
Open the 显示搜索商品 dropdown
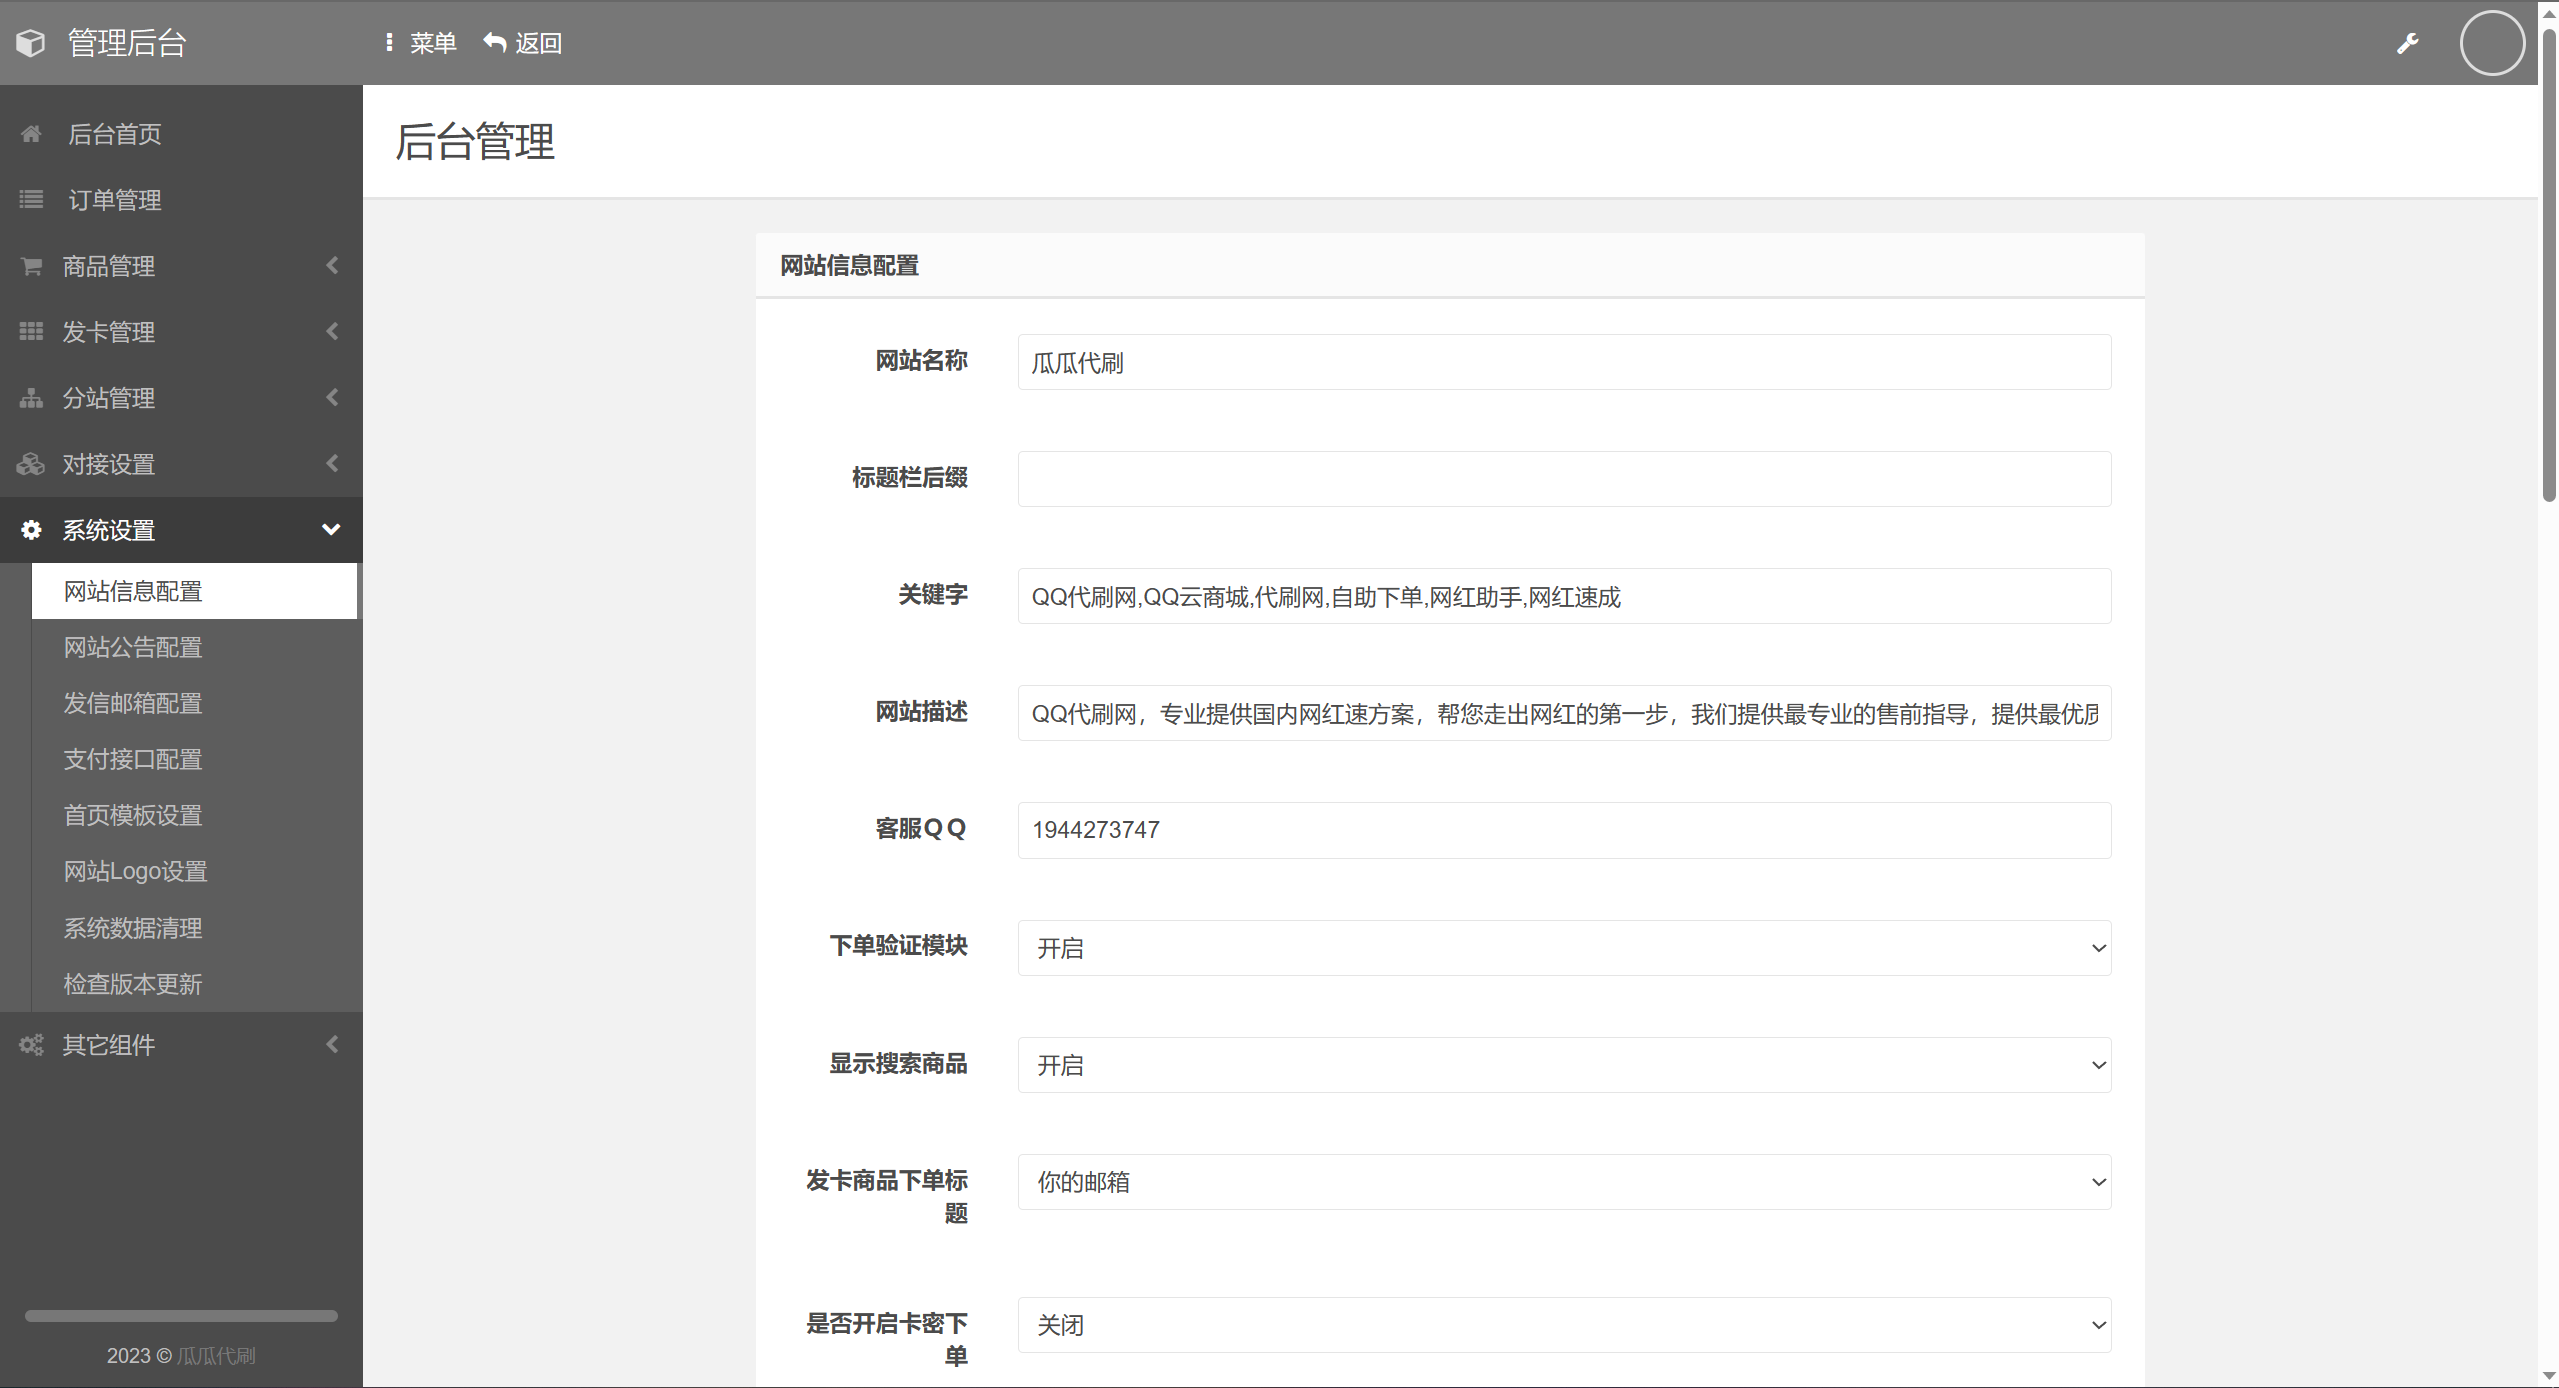point(1564,1065)
